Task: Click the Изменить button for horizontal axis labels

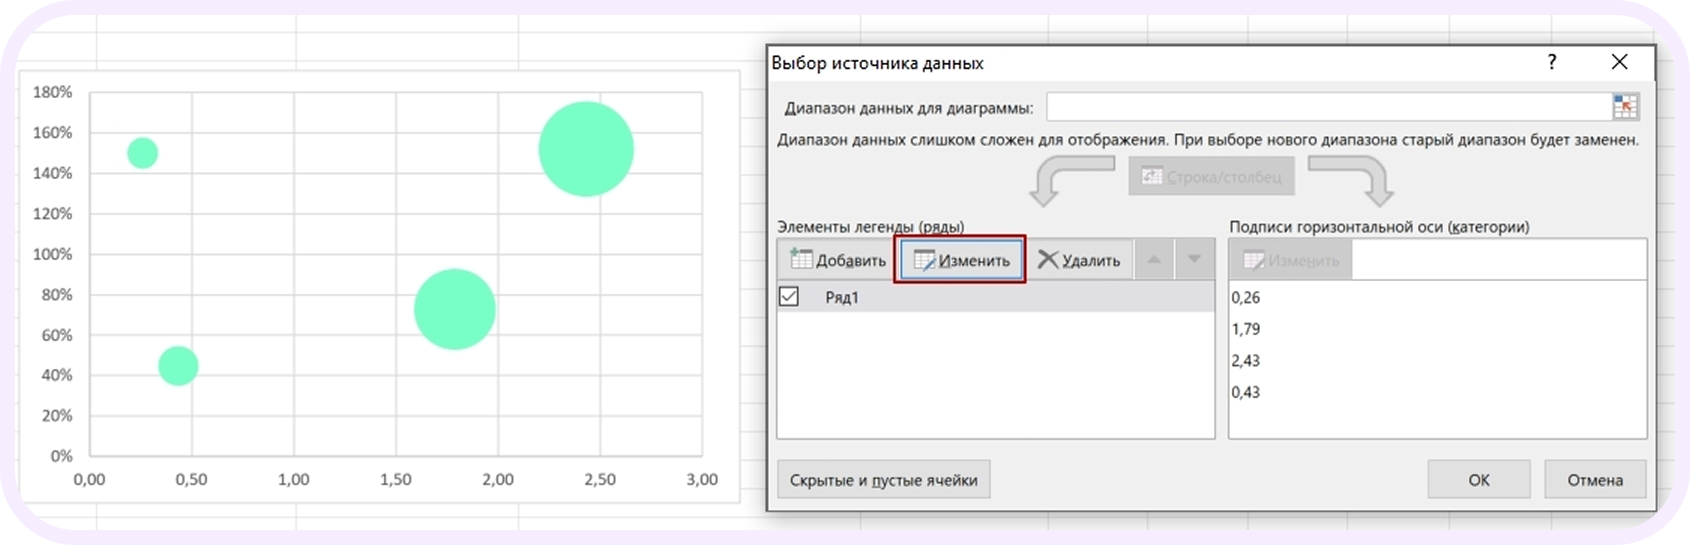Action: [x=1291, y=260]
